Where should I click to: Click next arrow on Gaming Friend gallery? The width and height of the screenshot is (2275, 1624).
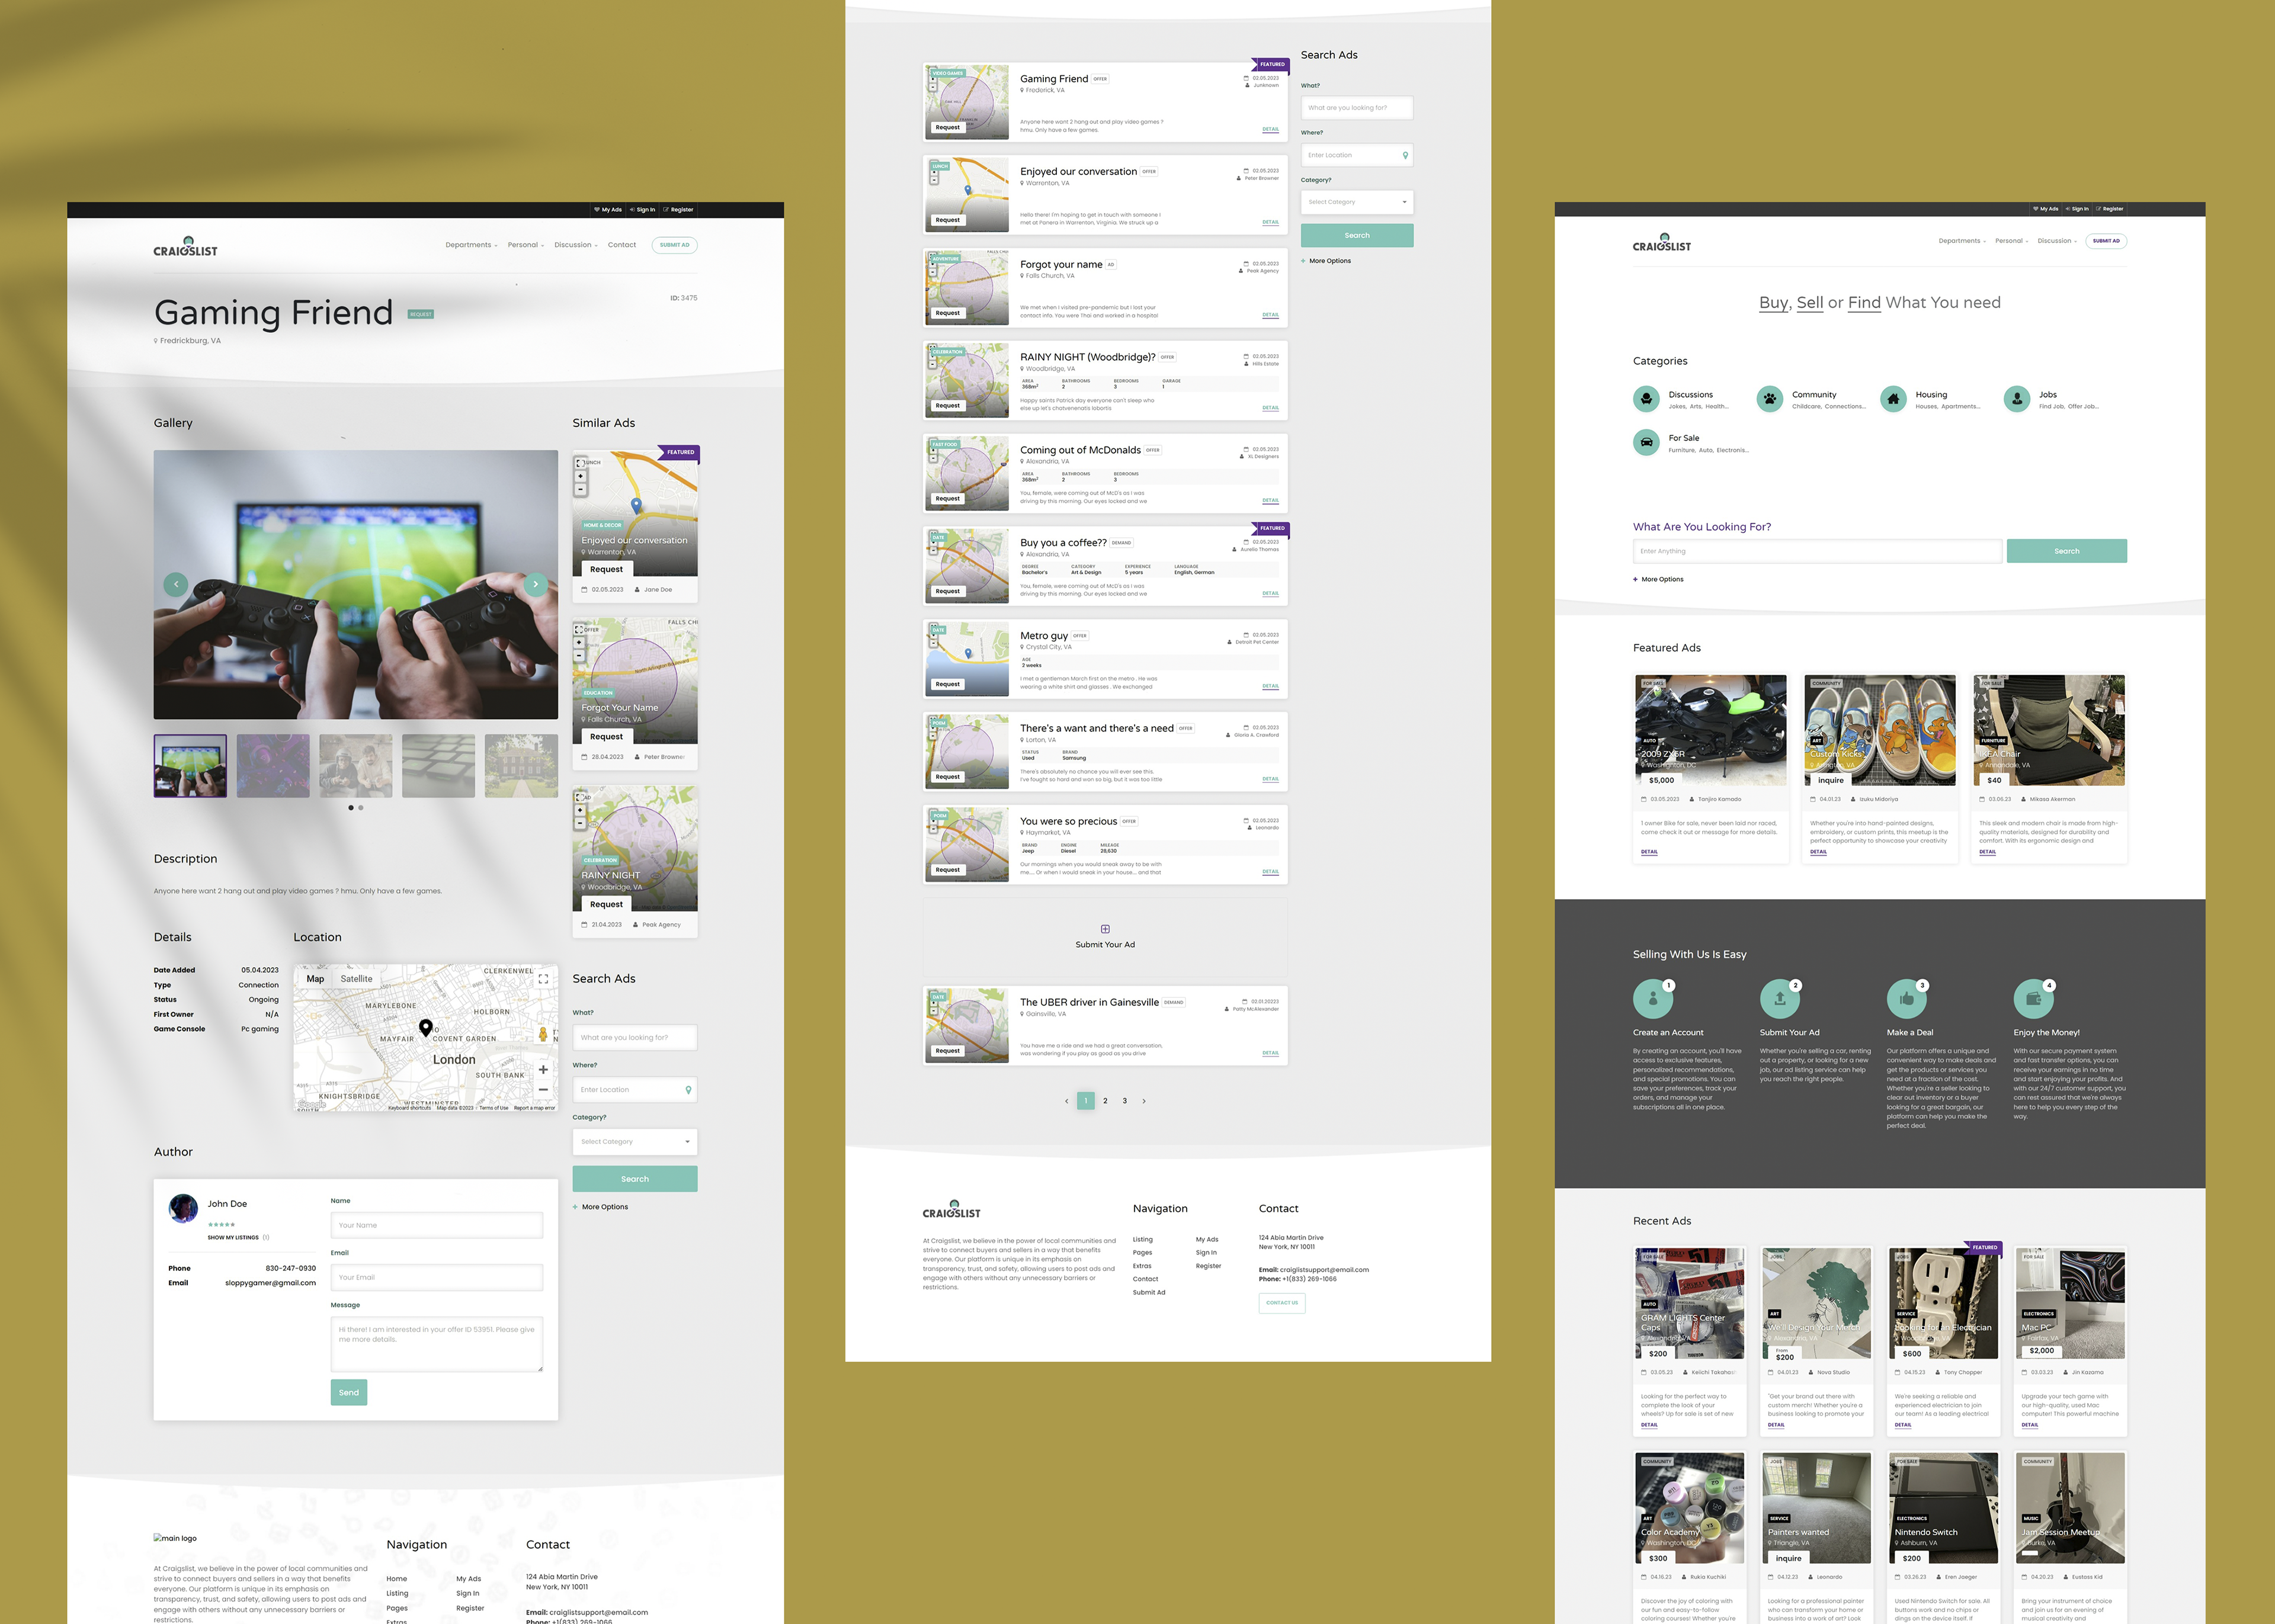(x=535, y=584)
